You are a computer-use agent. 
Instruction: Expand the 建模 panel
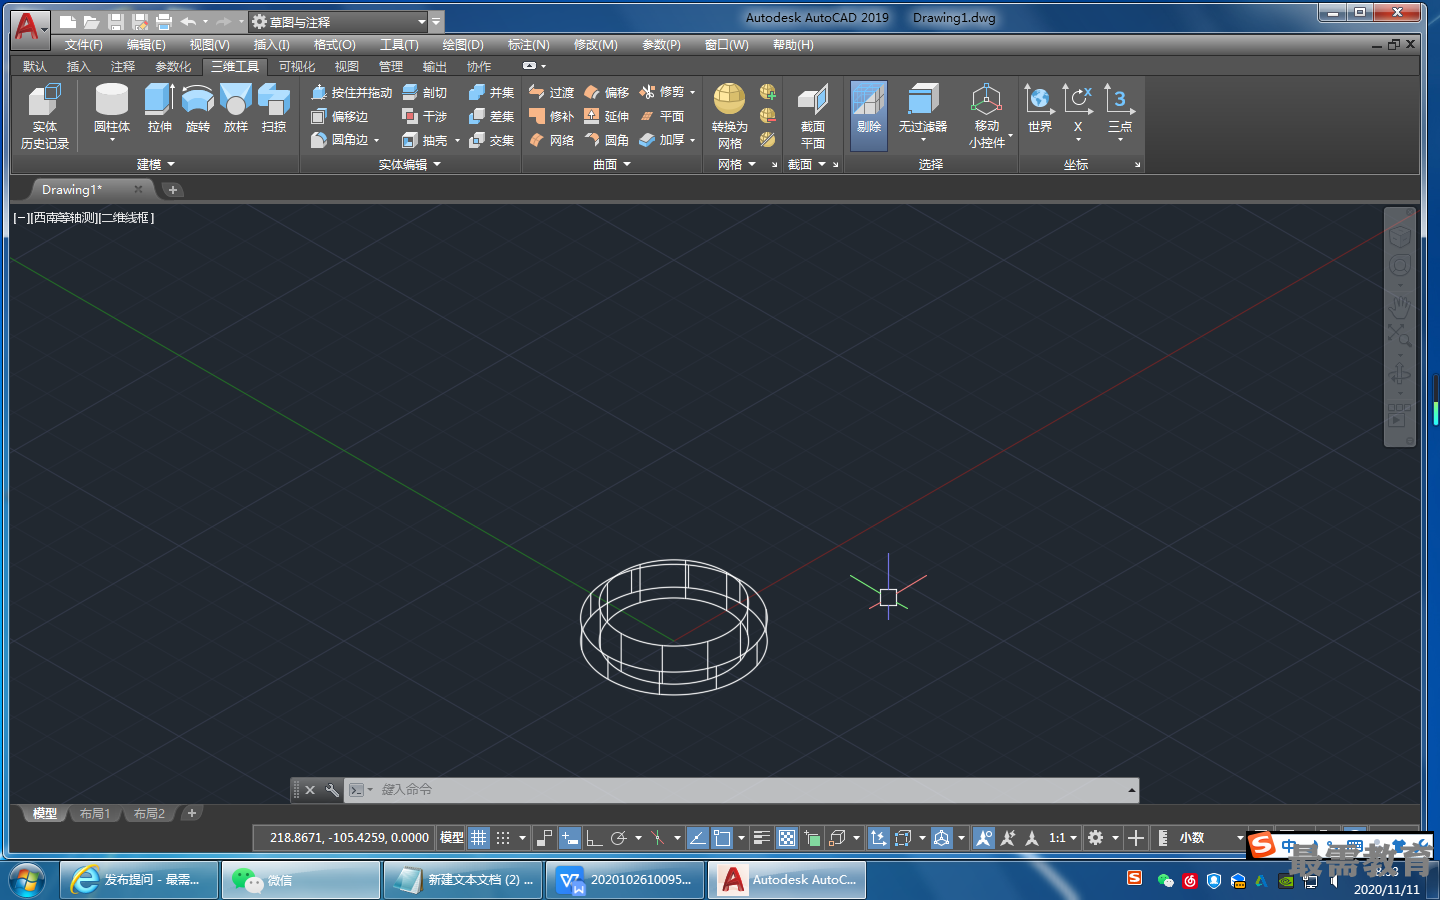155,164
